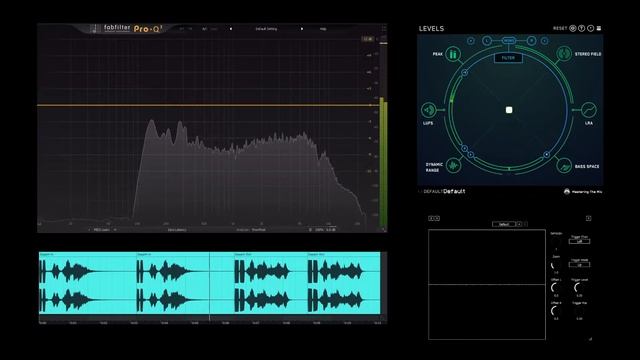640x360 pixels.
Task: Click button right of oscilloscope preset box
Action: coord(519,224)
